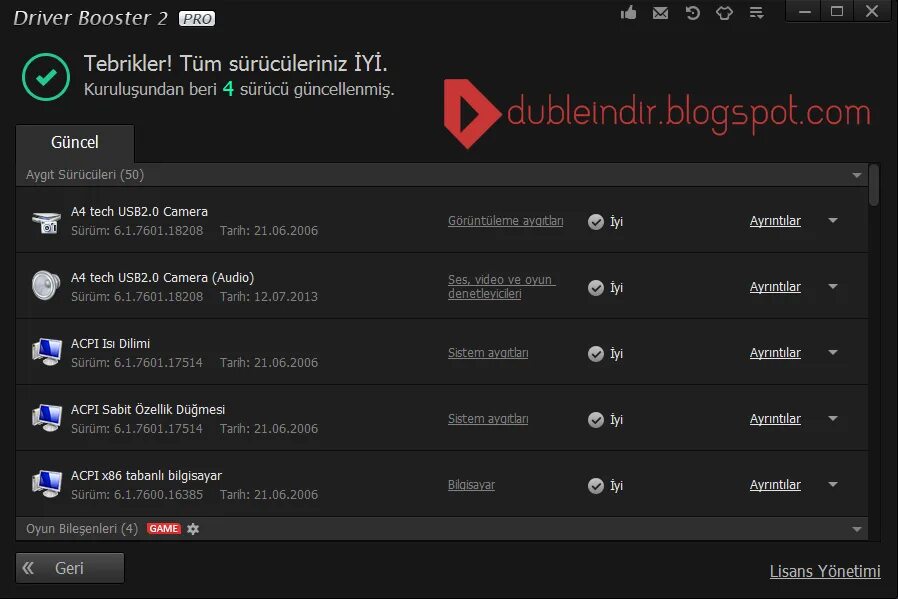Screen dimensions: 898x599
Task: Open dropdown arrow for Camera (Audio) row
Action: point(833,286)
